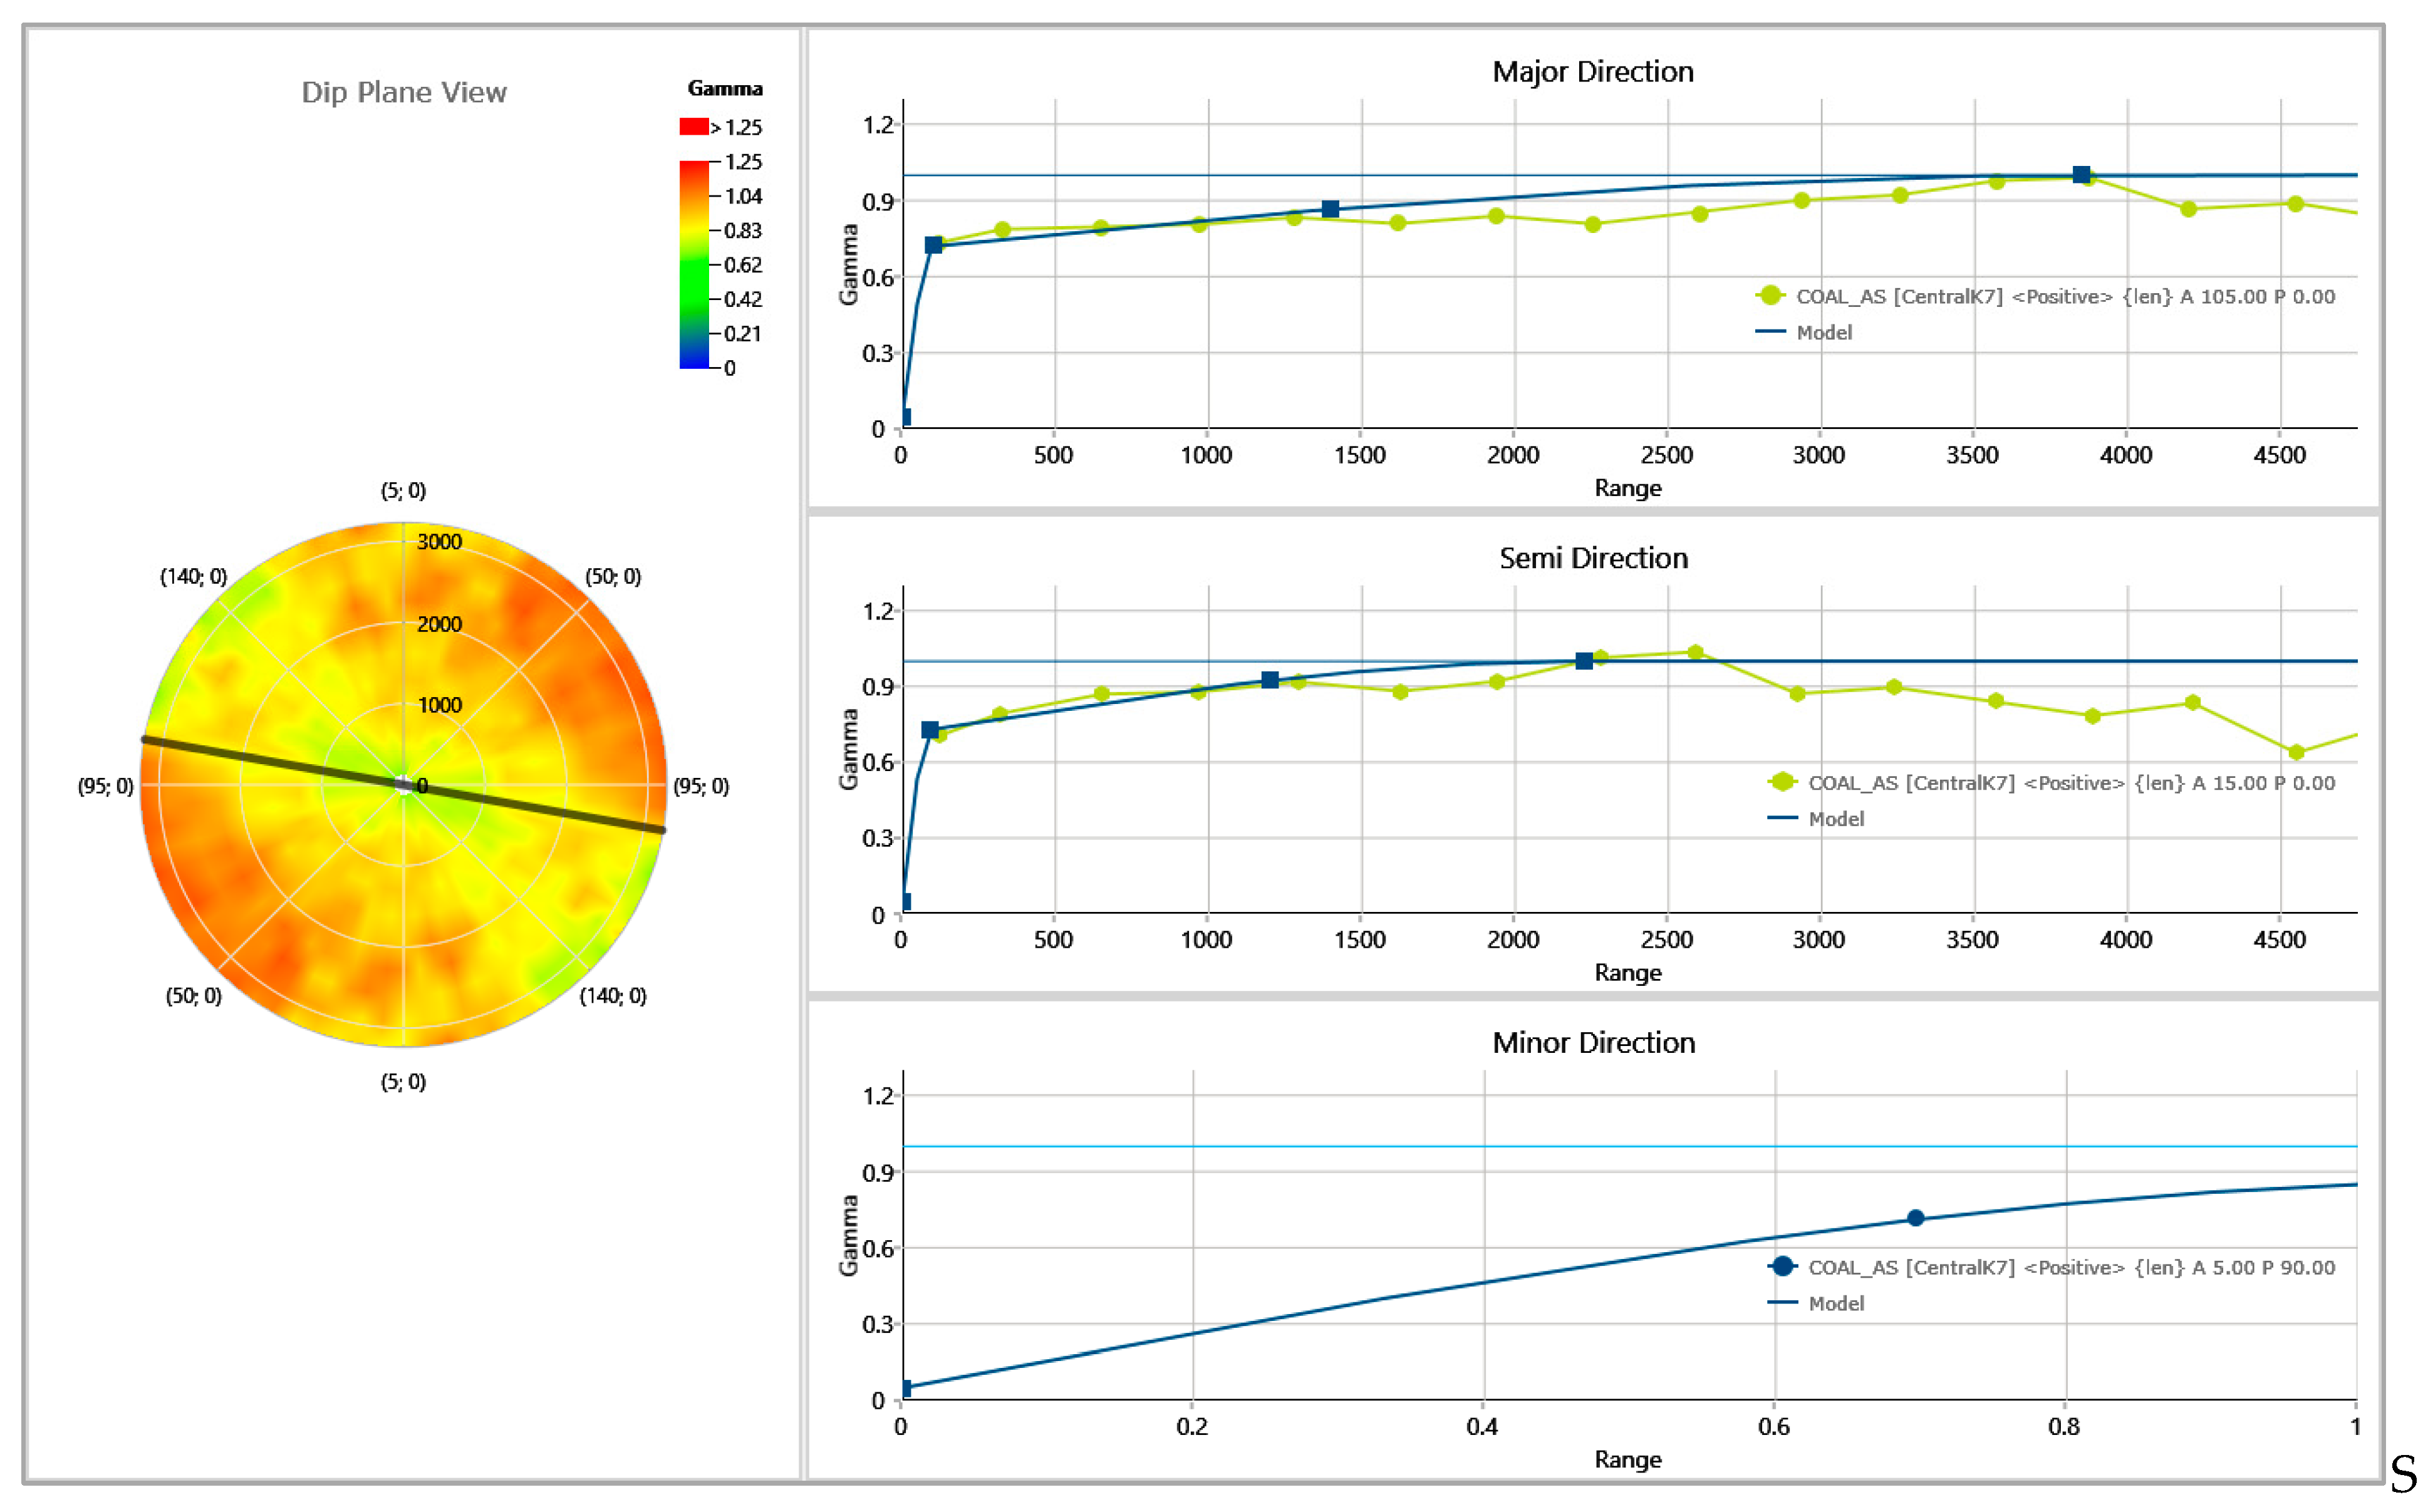
Task: Click the (140; 0) label at the polar plot's upper left
Action: point(194,577)
